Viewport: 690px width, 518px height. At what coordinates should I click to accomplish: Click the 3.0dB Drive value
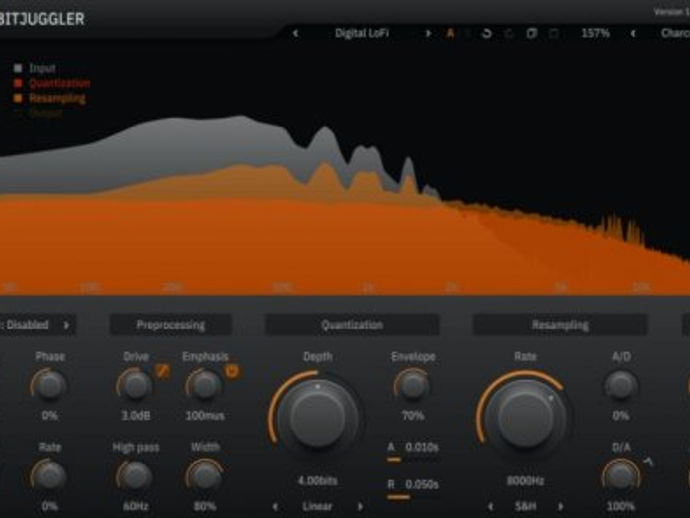[x=136, y=416]
